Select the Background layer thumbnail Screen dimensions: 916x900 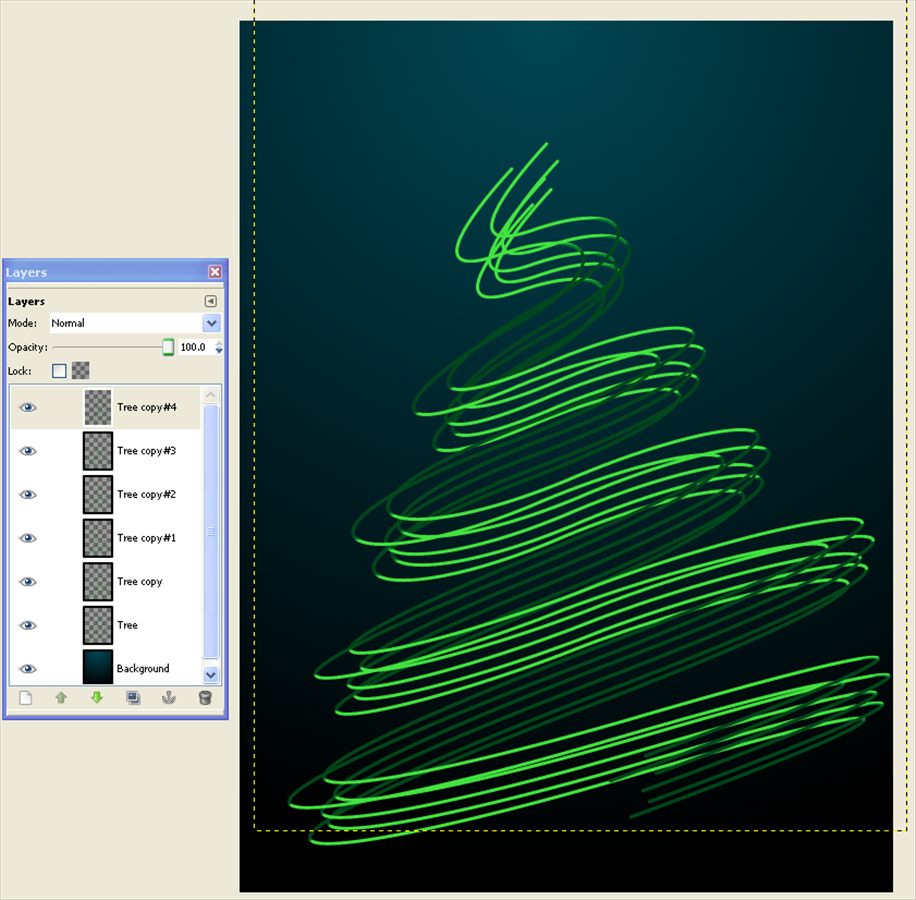98,667
